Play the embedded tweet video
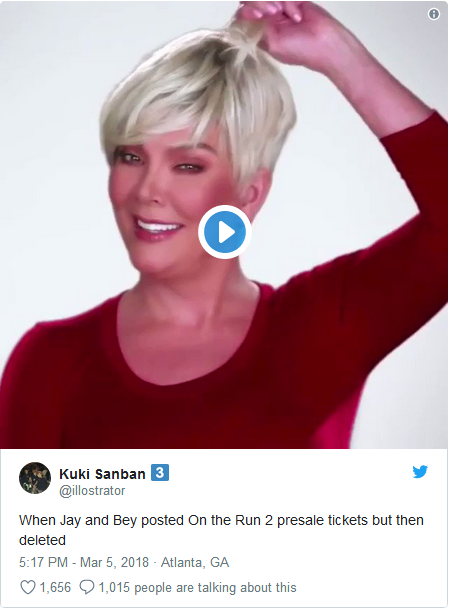The height and width of the screenshot is (609, 450). 225,232
